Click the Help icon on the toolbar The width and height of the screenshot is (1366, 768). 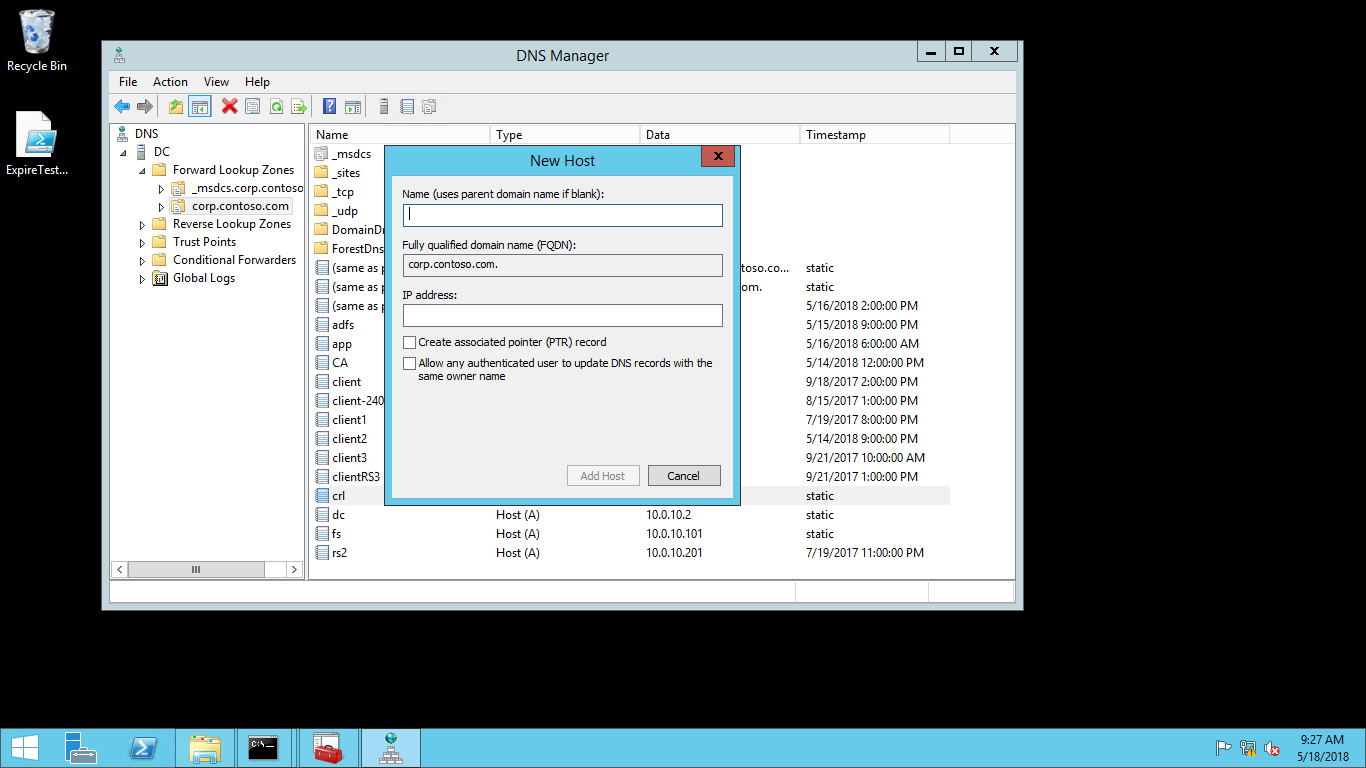coord(329,106)
